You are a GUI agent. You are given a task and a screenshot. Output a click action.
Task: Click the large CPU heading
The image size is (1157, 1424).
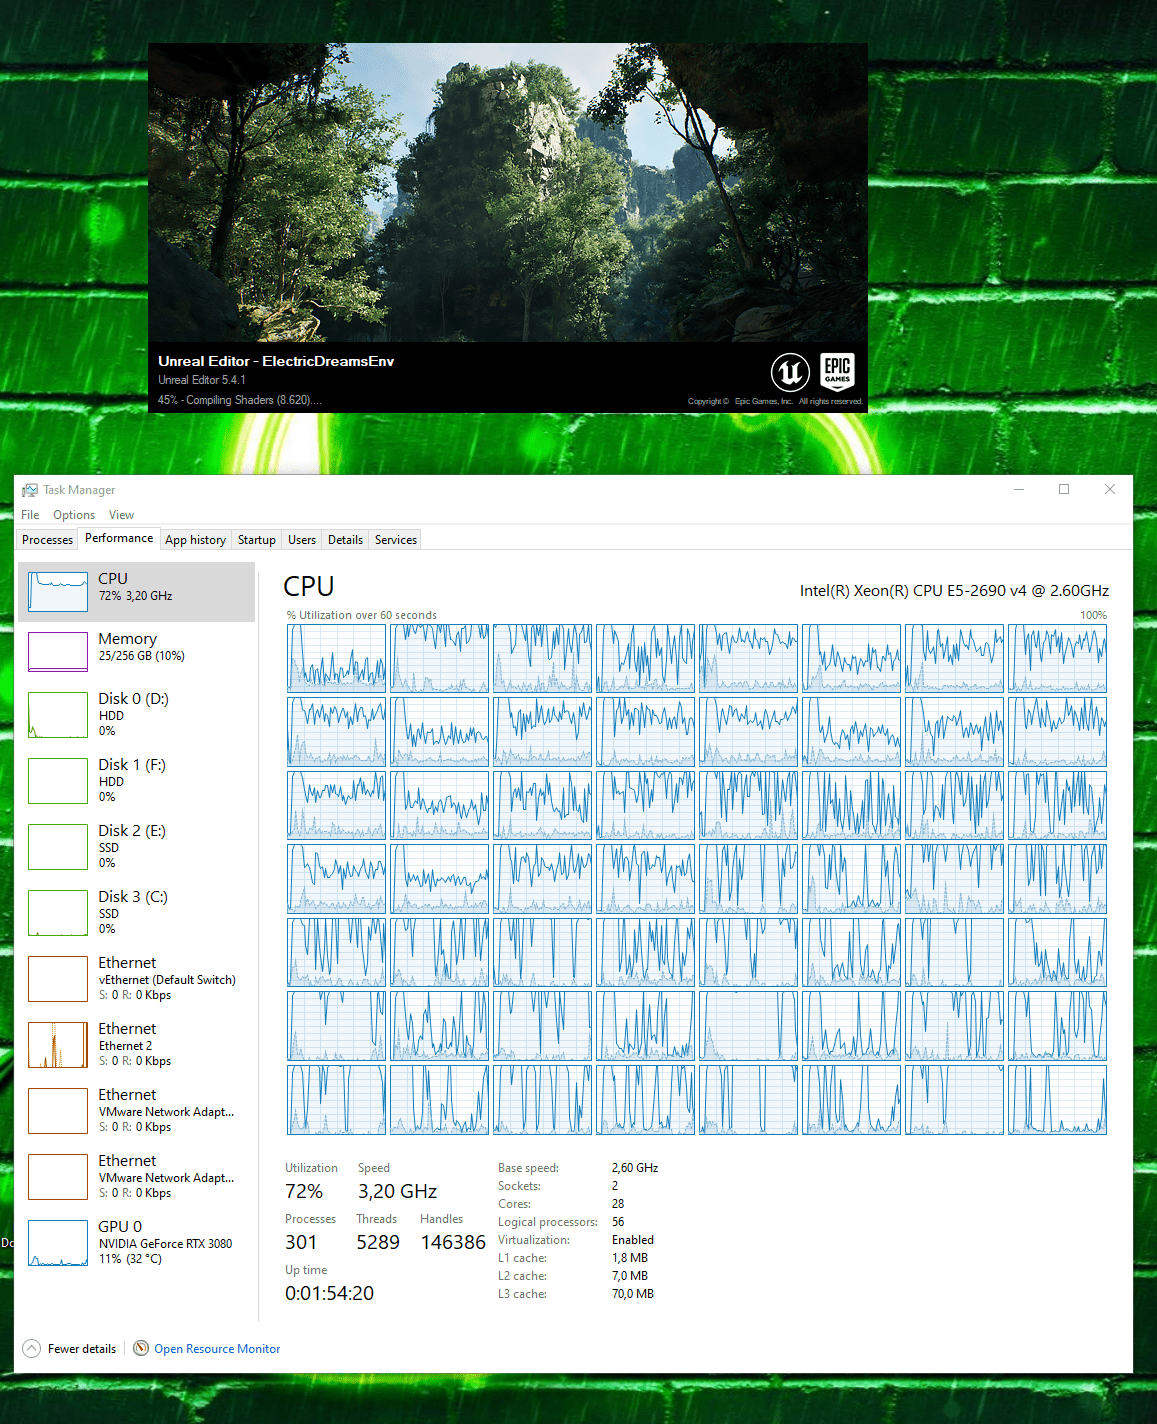(309, 587)
